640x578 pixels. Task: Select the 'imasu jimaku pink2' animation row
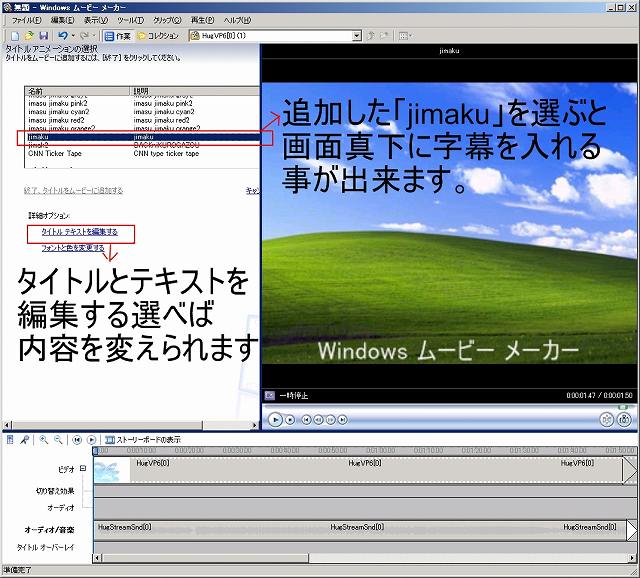[x=142, y=103]
